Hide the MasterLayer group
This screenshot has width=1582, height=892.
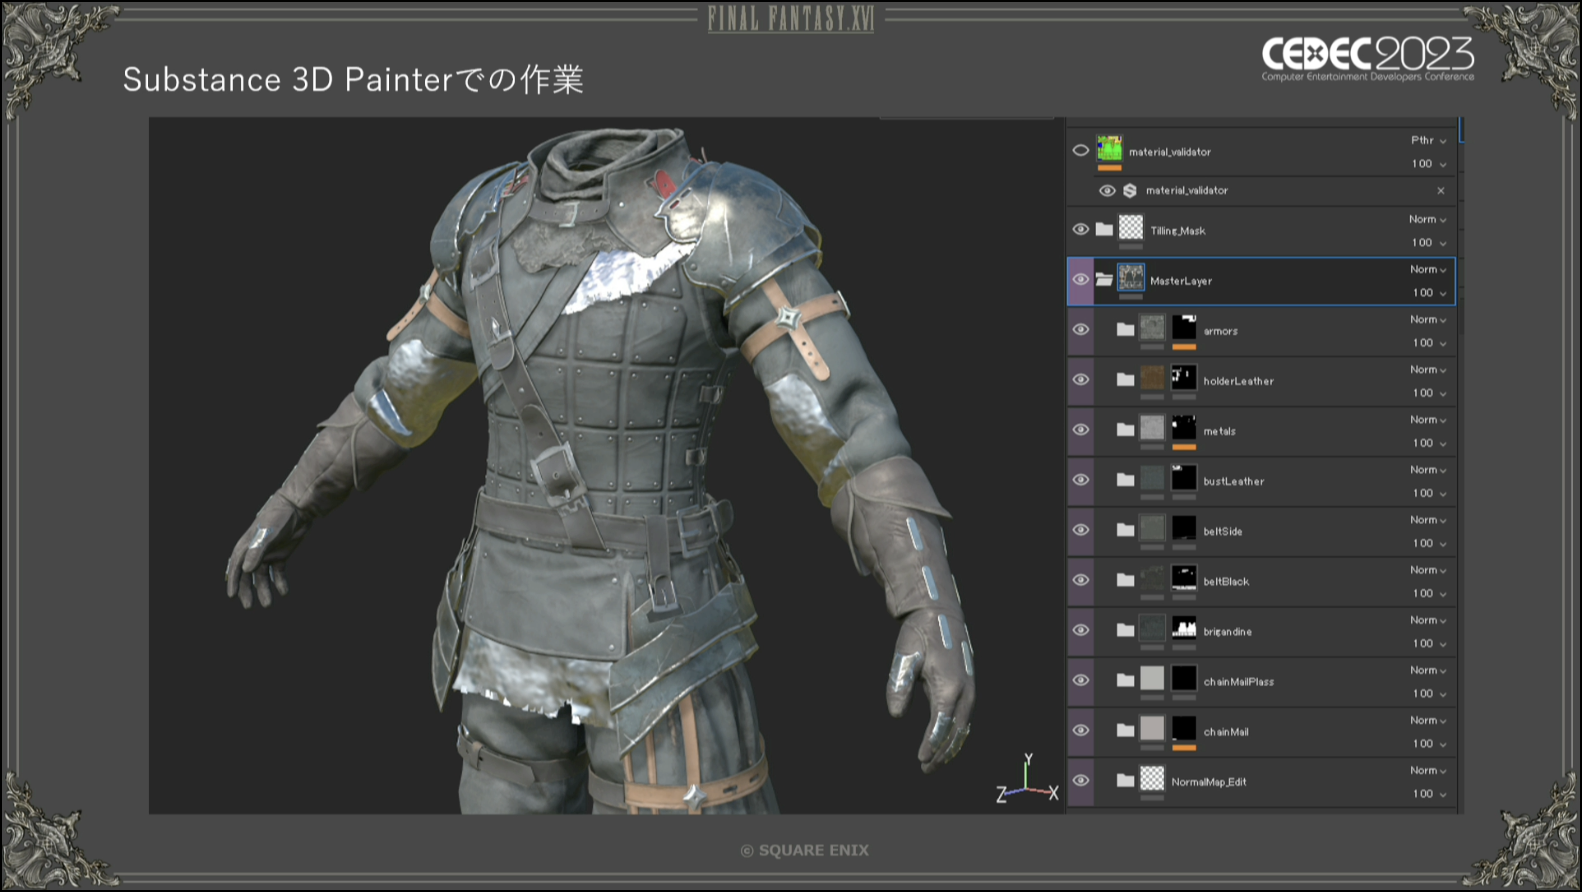pos(1081,279)
